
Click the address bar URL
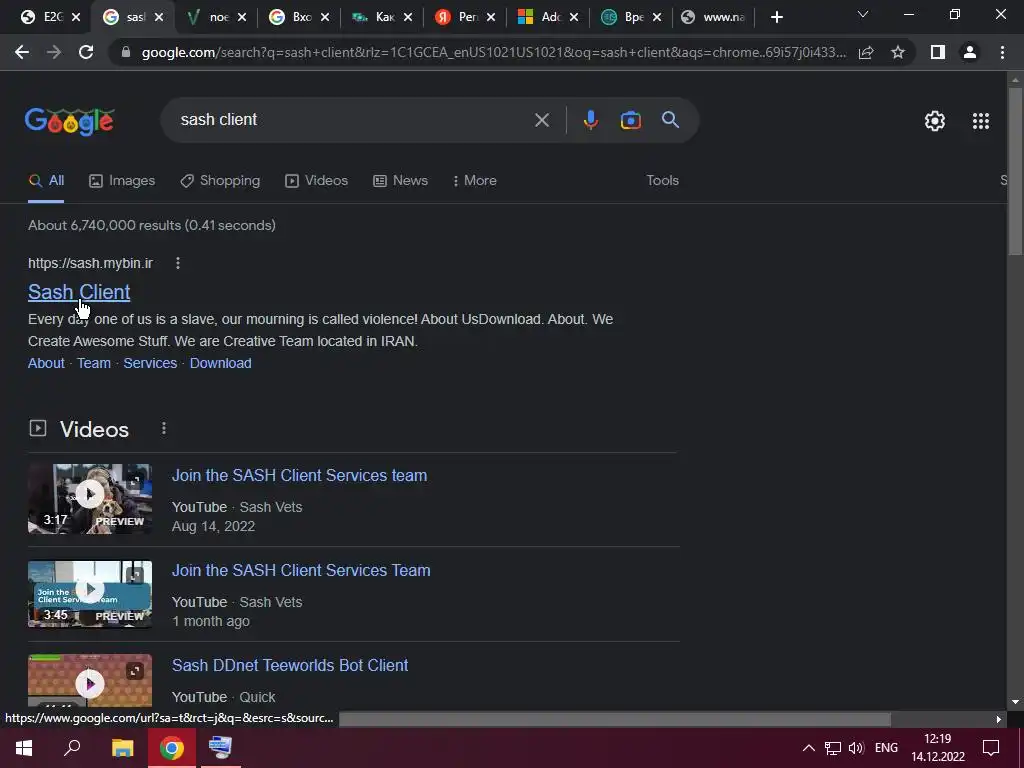click(x=493, y=52)
